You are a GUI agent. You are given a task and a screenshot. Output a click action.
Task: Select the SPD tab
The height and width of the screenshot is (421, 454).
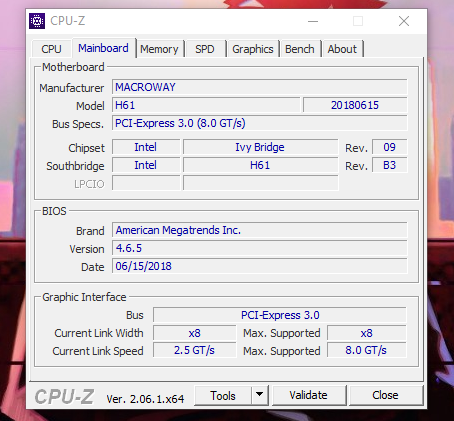pos(205,49)
